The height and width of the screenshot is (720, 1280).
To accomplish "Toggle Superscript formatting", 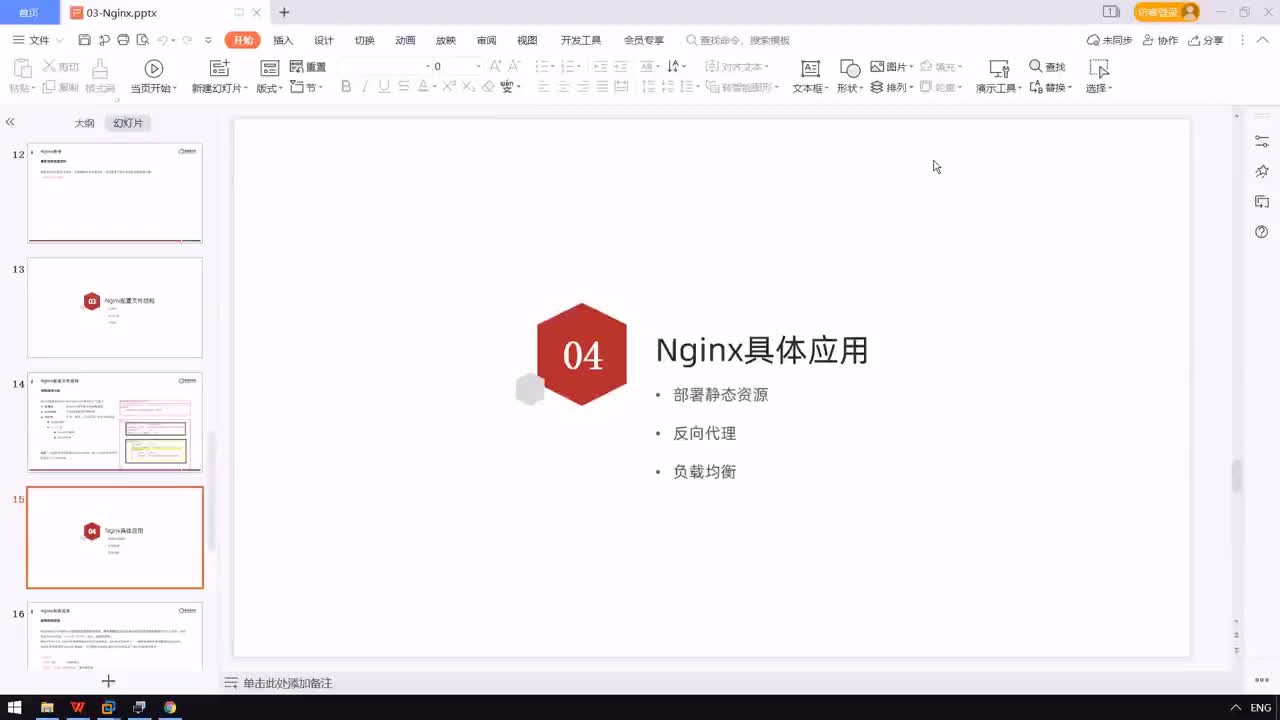I will pos(448,87).
